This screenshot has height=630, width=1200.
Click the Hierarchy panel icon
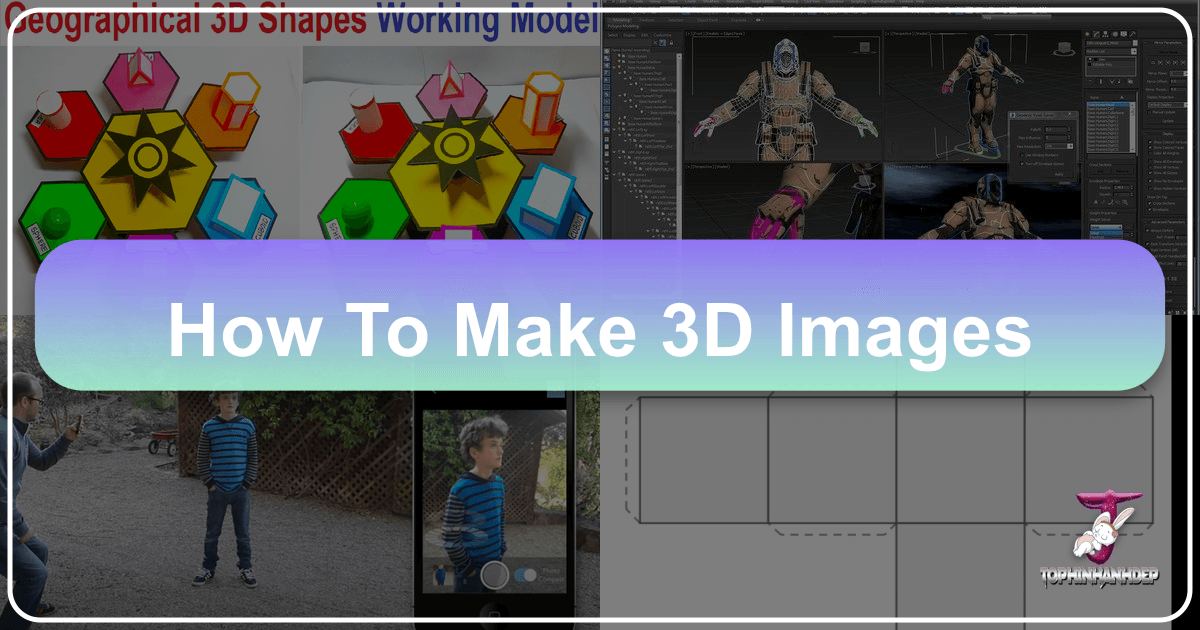point(1106,33)
